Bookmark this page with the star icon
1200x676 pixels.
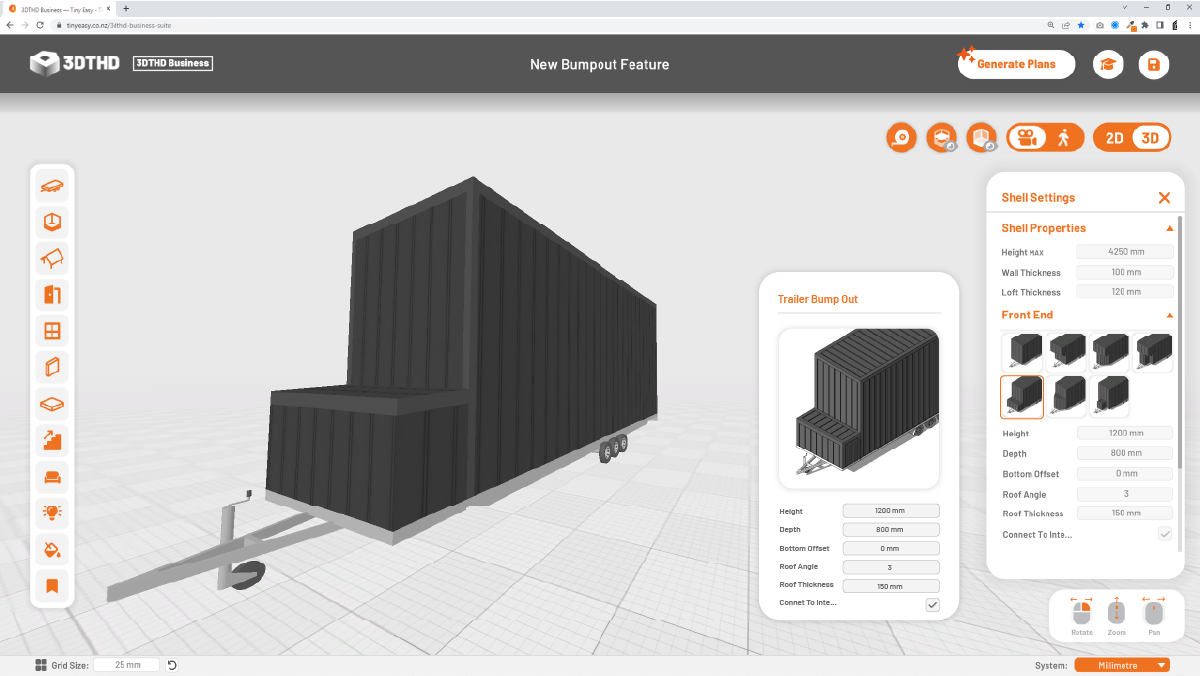tap(1081, 25)
